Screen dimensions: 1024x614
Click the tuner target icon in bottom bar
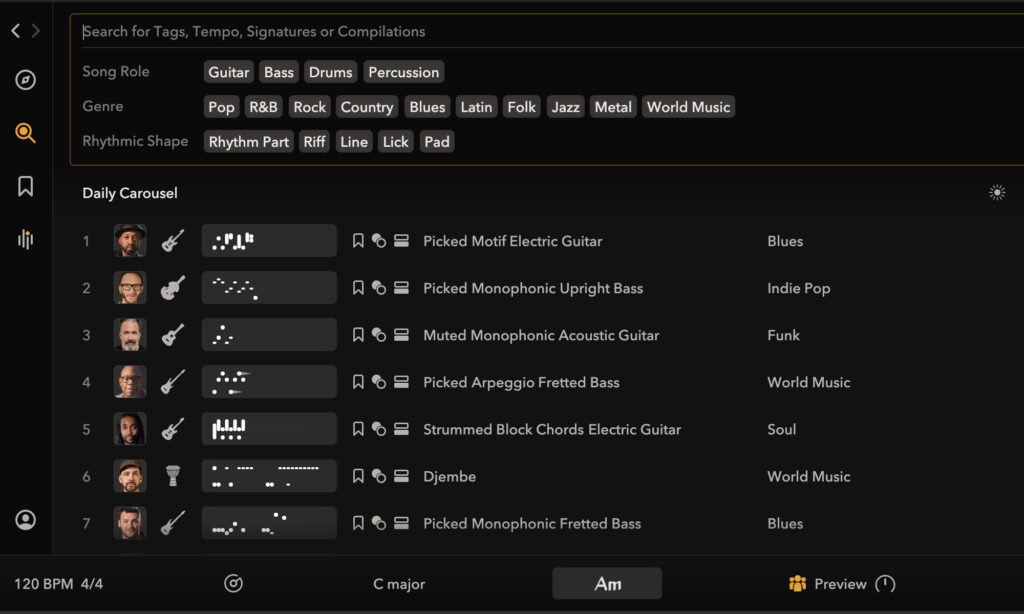click(233, 584)
